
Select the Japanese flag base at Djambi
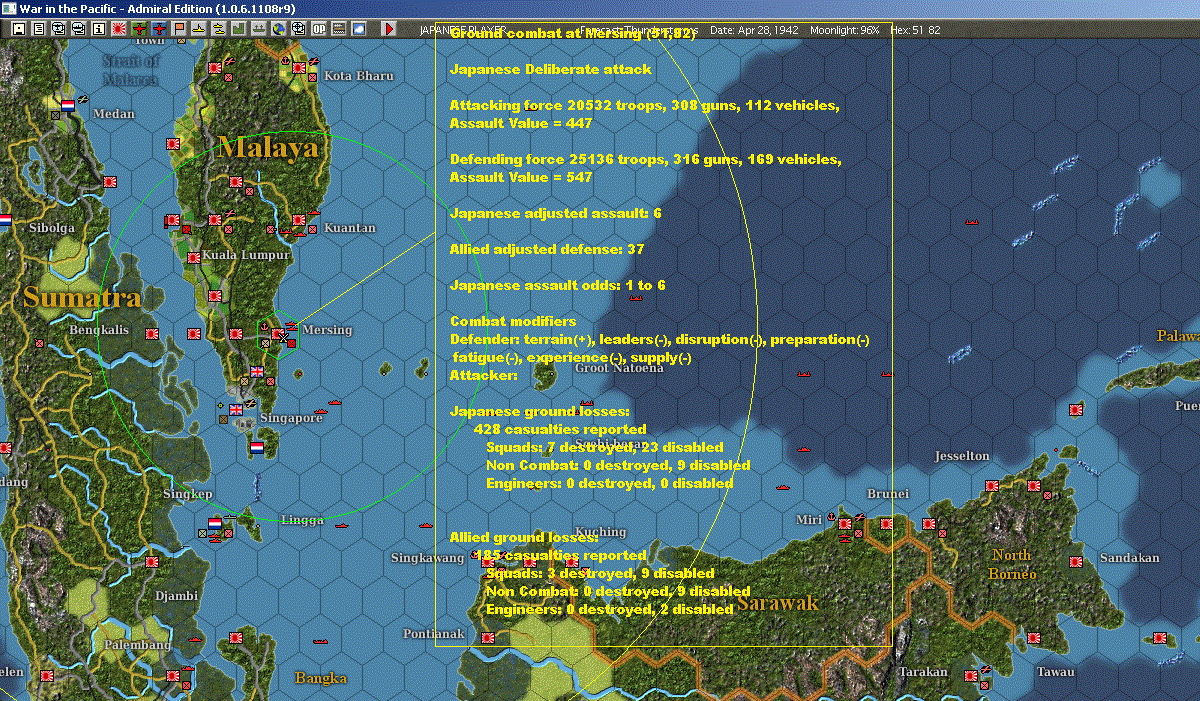tap(152, 562)
